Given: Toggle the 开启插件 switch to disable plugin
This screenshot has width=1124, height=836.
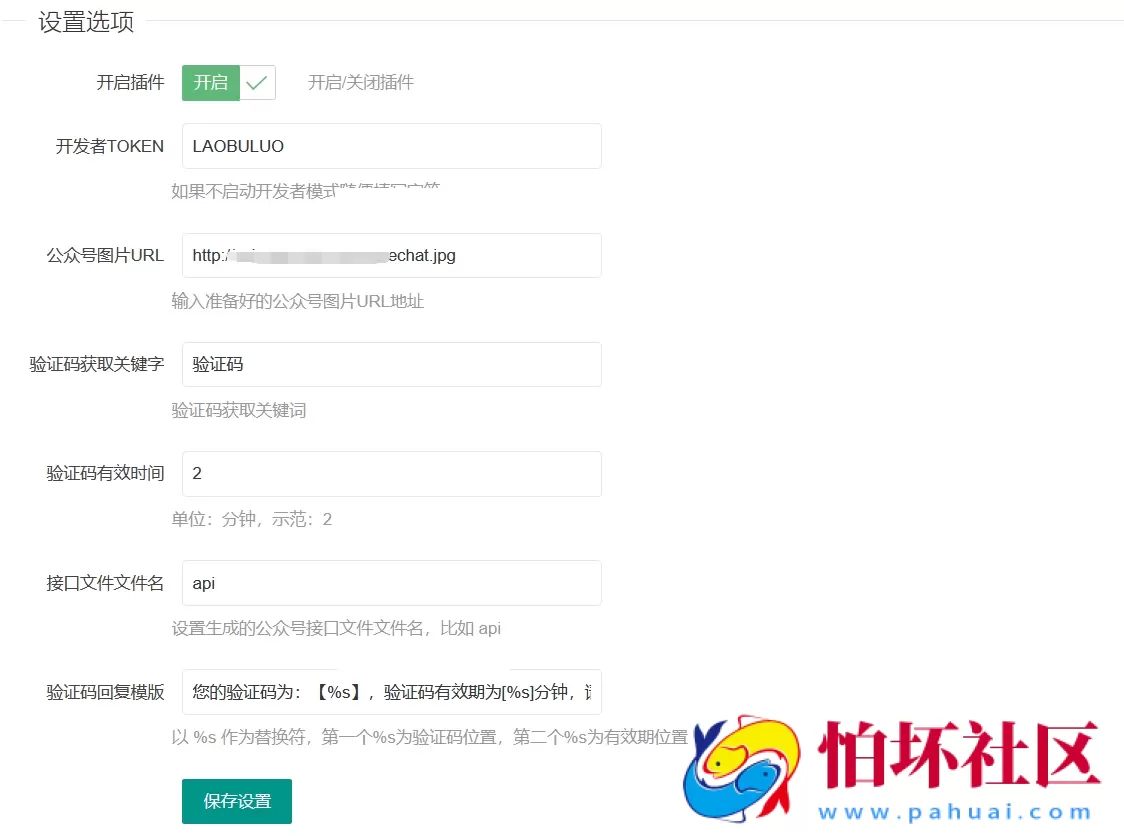Looking at the screenshot, I should [210, 83].
